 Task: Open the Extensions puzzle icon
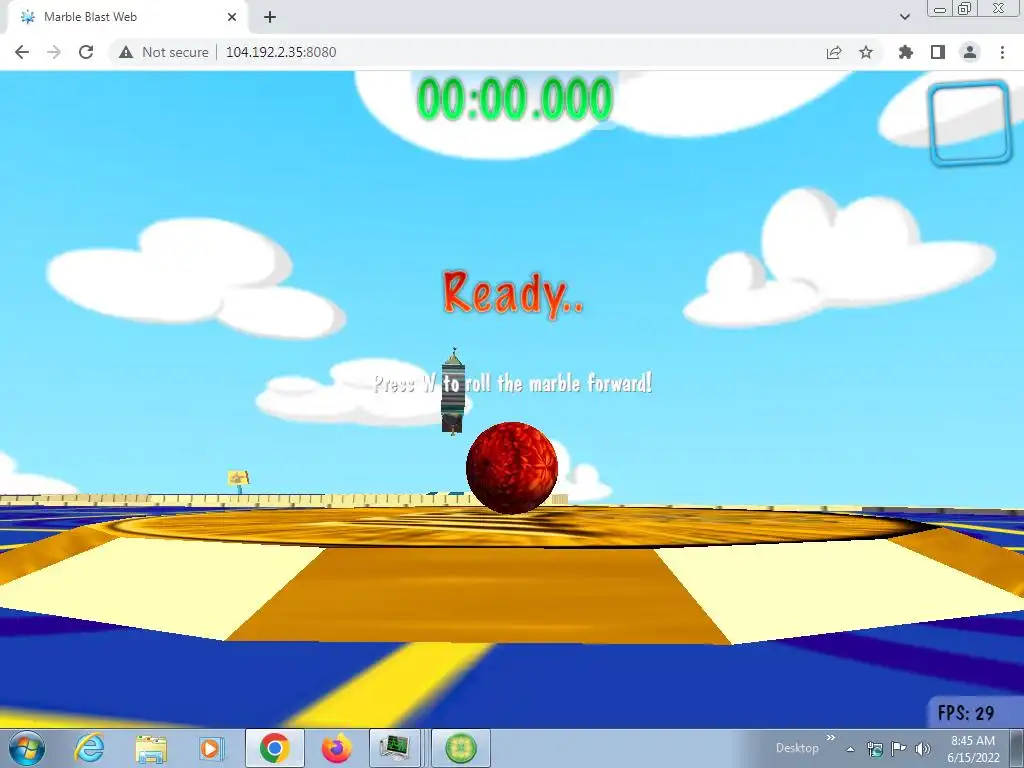pyautogui.click(x=906, y=52)
